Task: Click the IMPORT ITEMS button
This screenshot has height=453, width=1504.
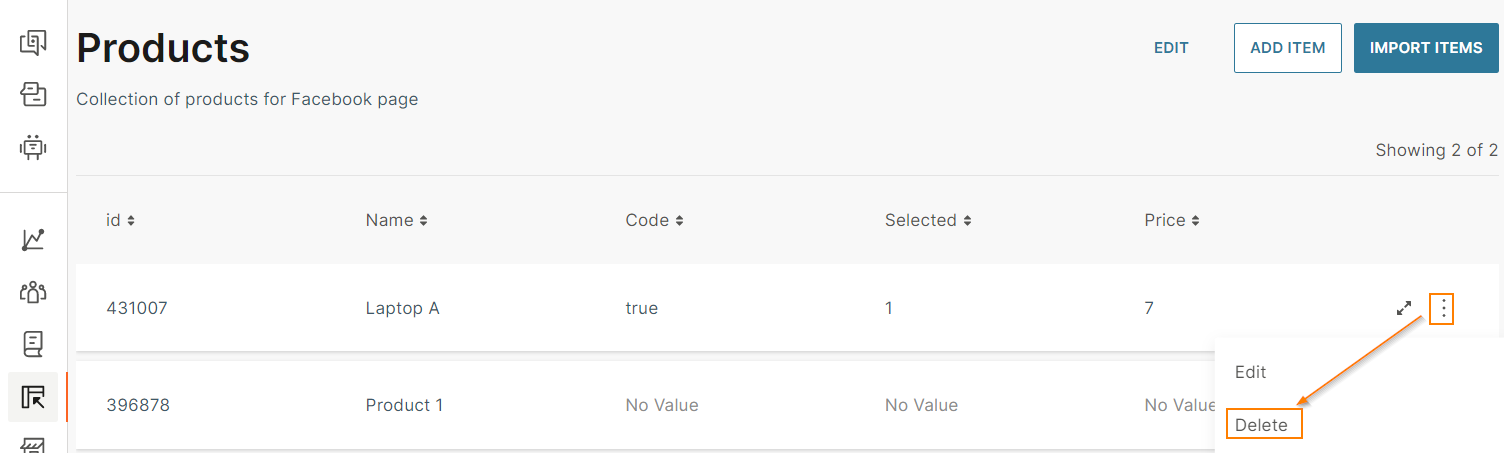Action: tap(1426, 48)
